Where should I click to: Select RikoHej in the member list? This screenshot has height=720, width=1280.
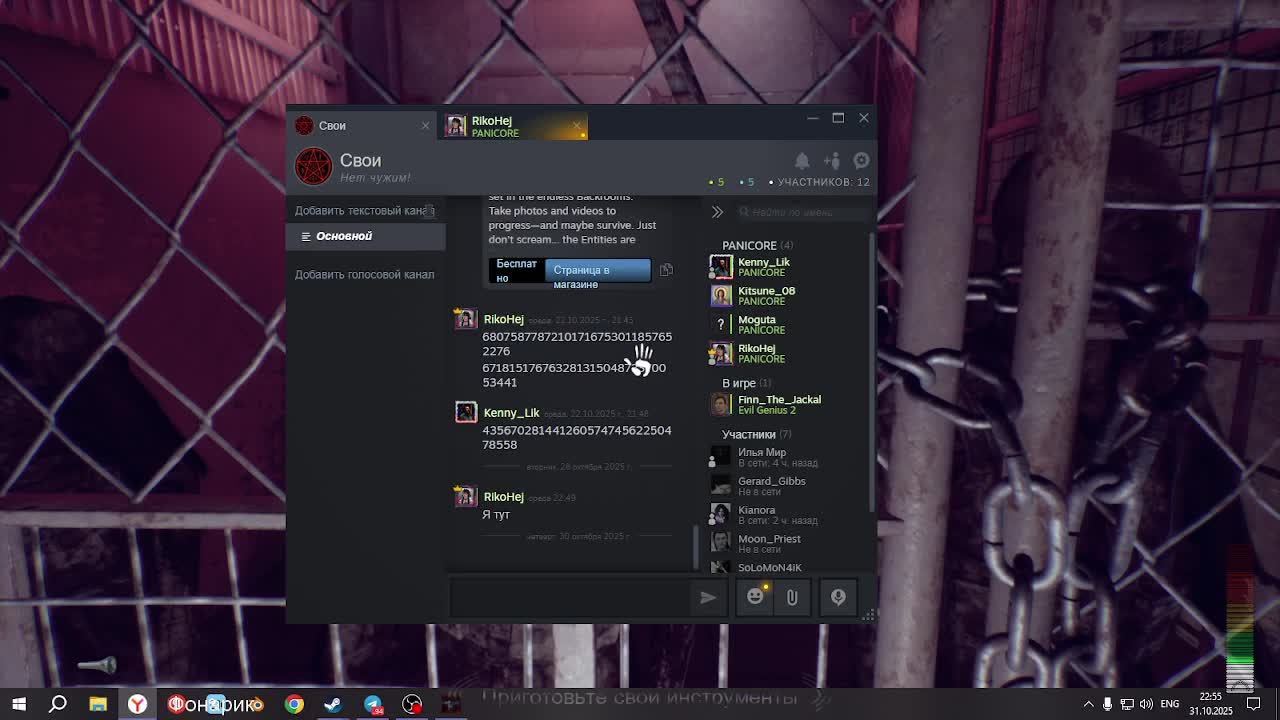click(786, 353)
